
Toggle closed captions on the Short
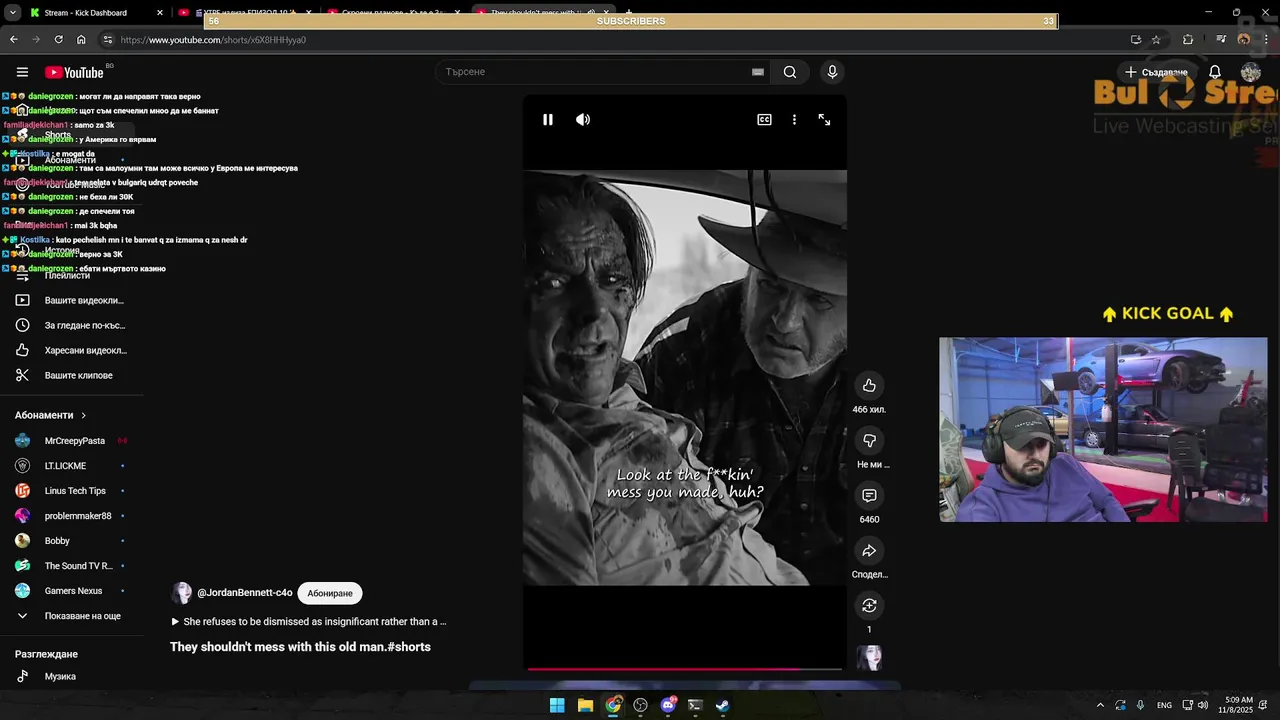pos(764,120)
